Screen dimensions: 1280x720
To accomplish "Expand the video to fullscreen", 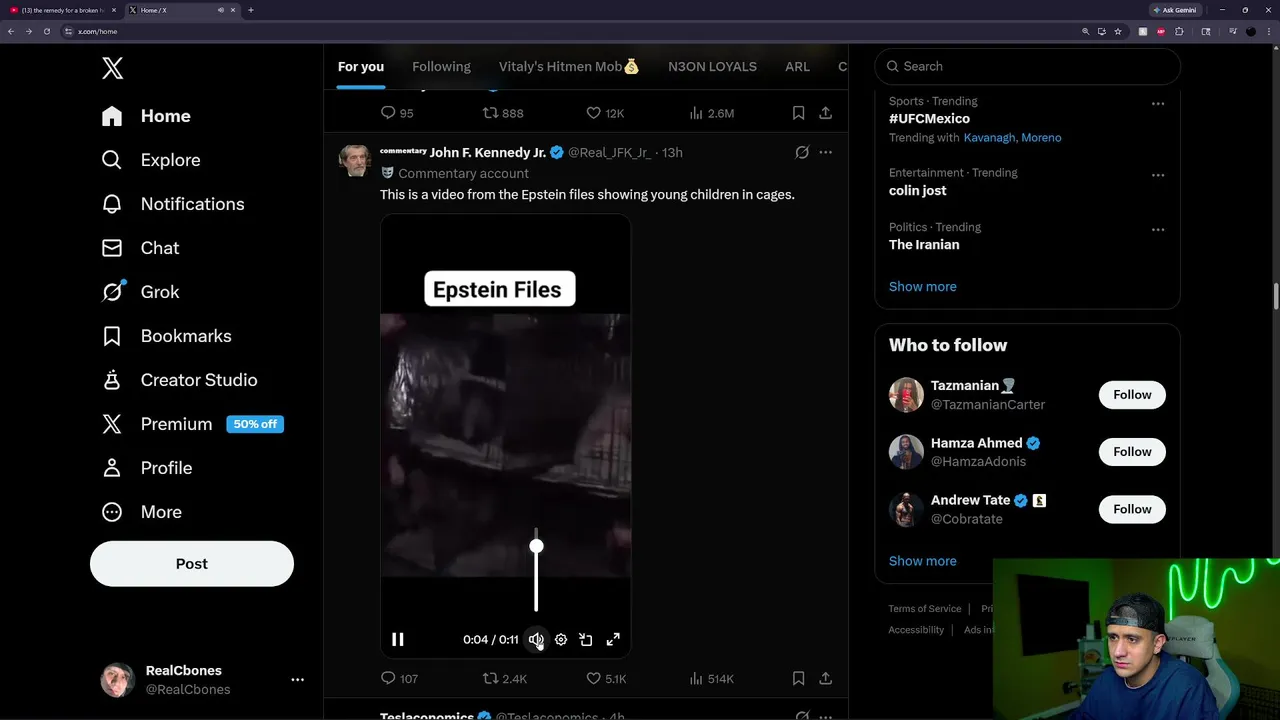I will (x=613, y=640).
